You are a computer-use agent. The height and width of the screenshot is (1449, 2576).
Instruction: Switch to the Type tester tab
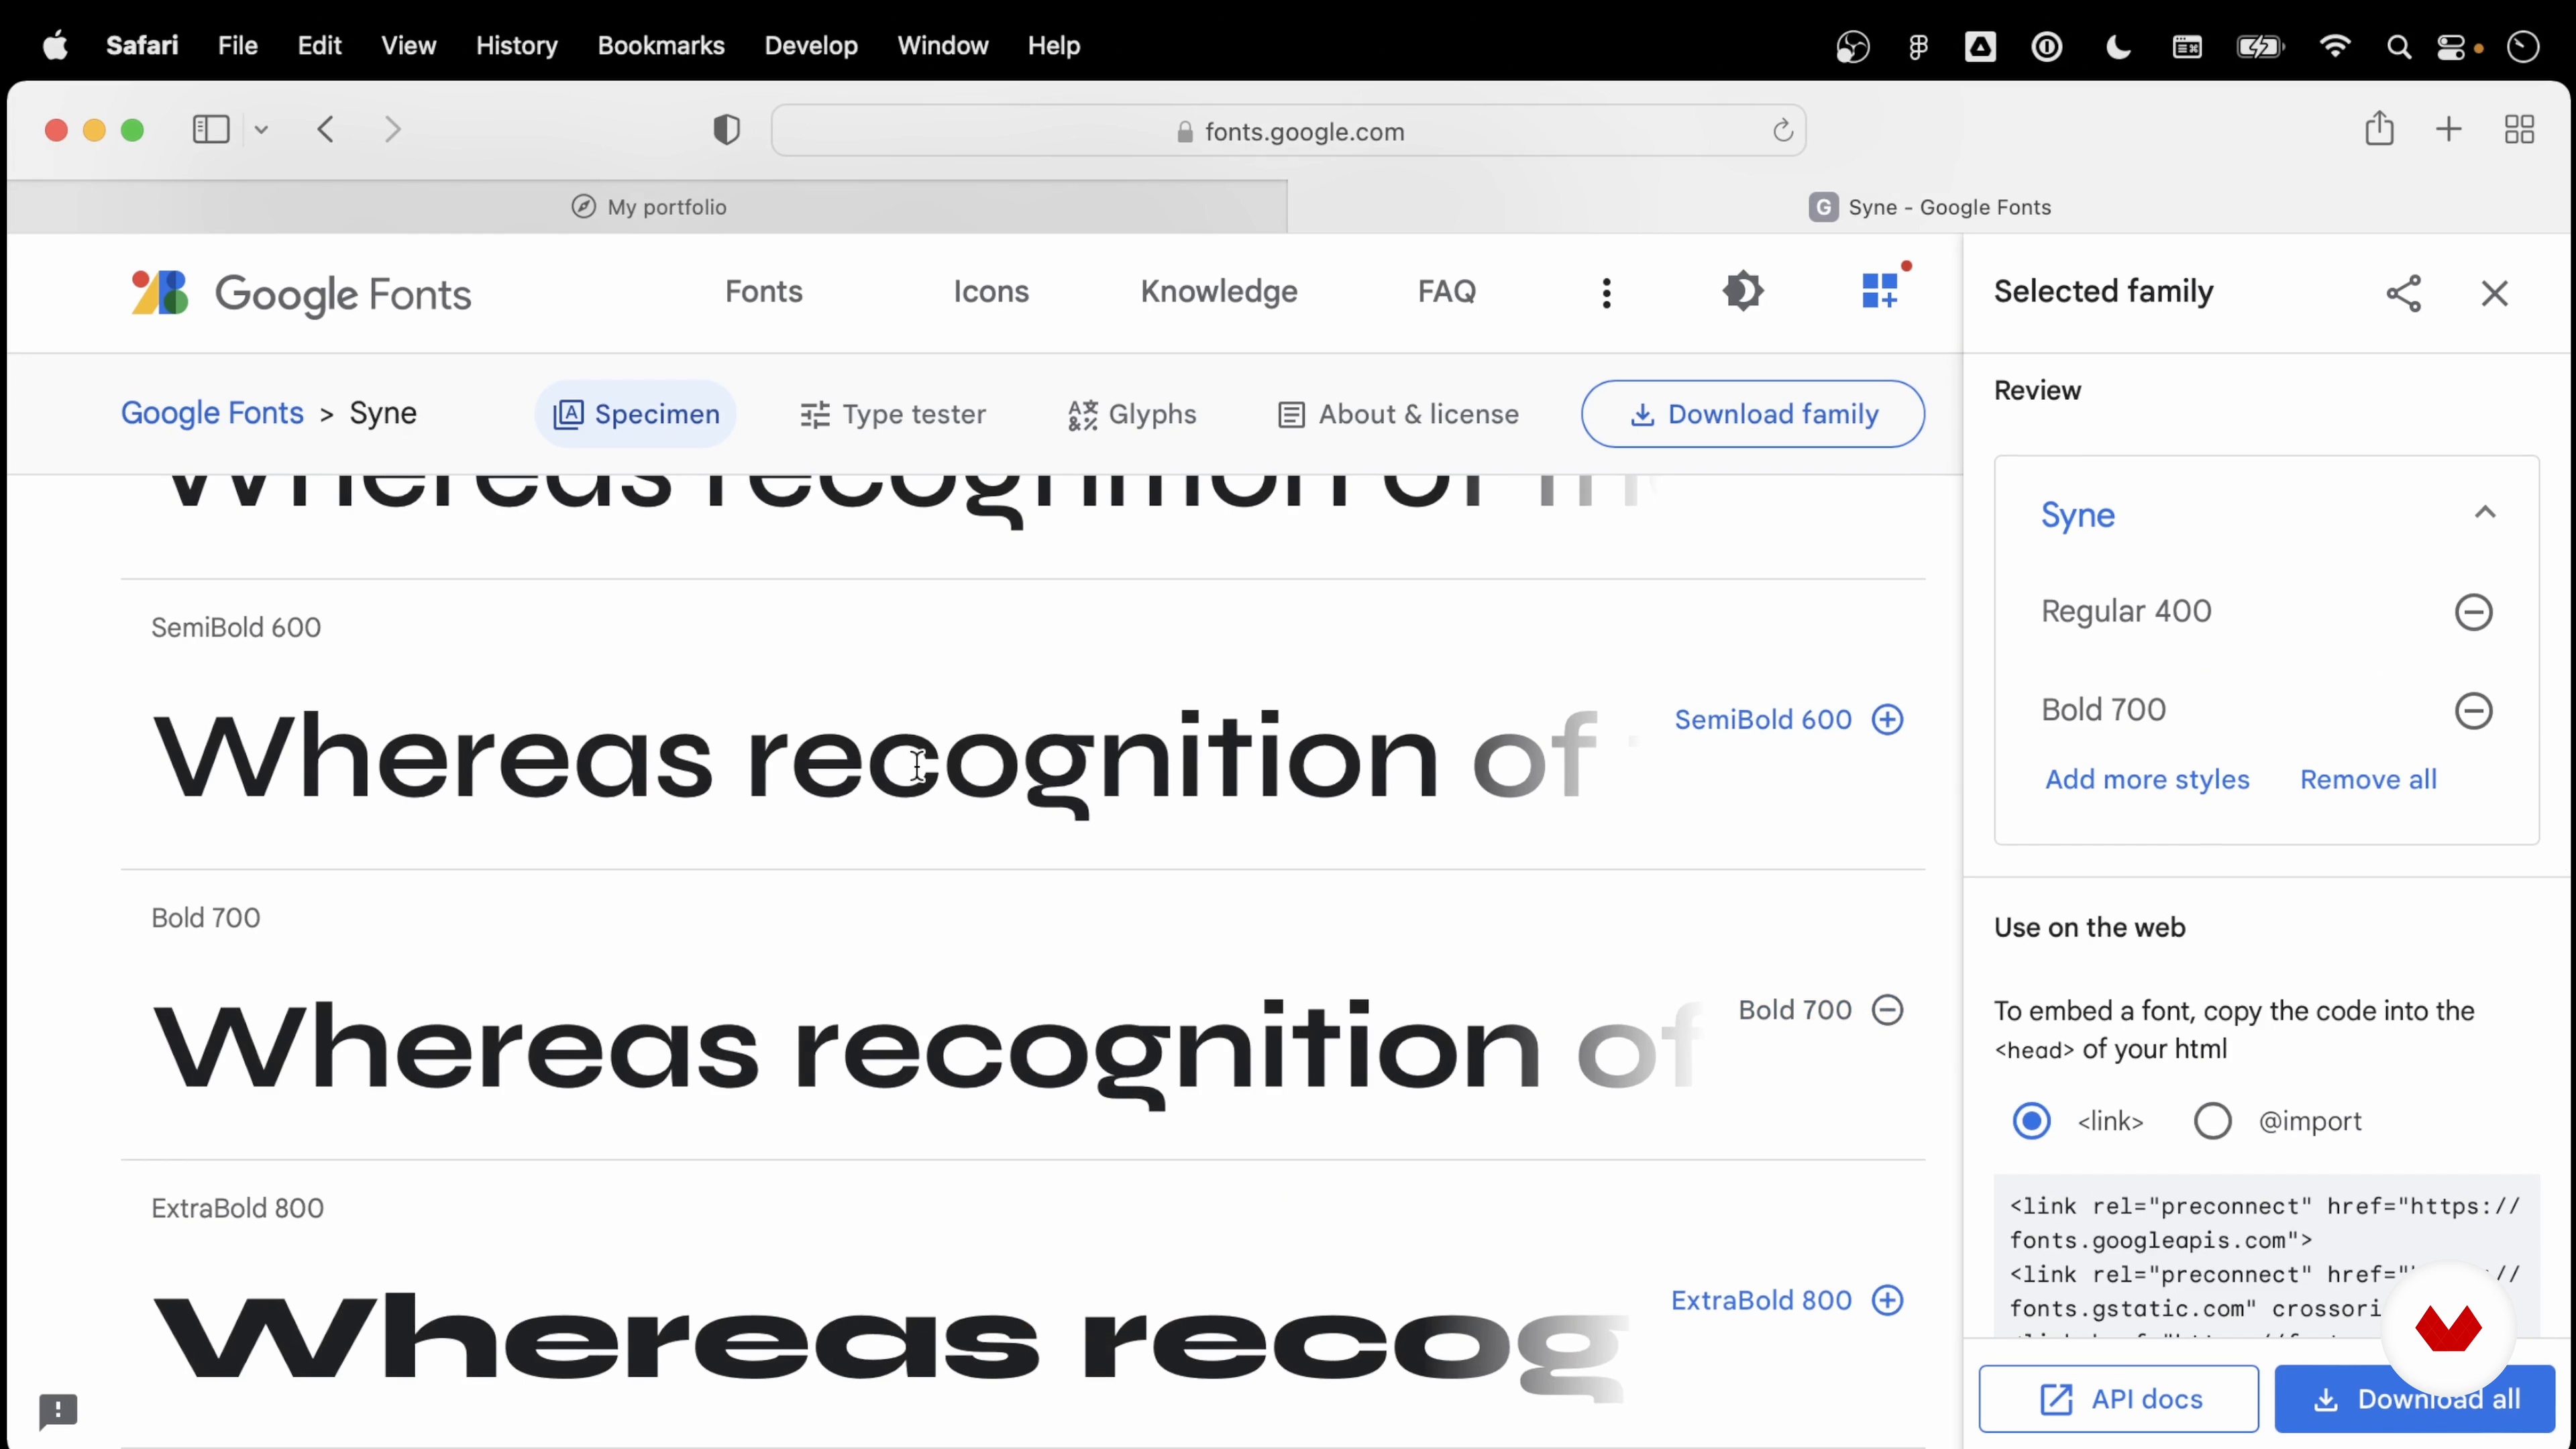point(893,414)
